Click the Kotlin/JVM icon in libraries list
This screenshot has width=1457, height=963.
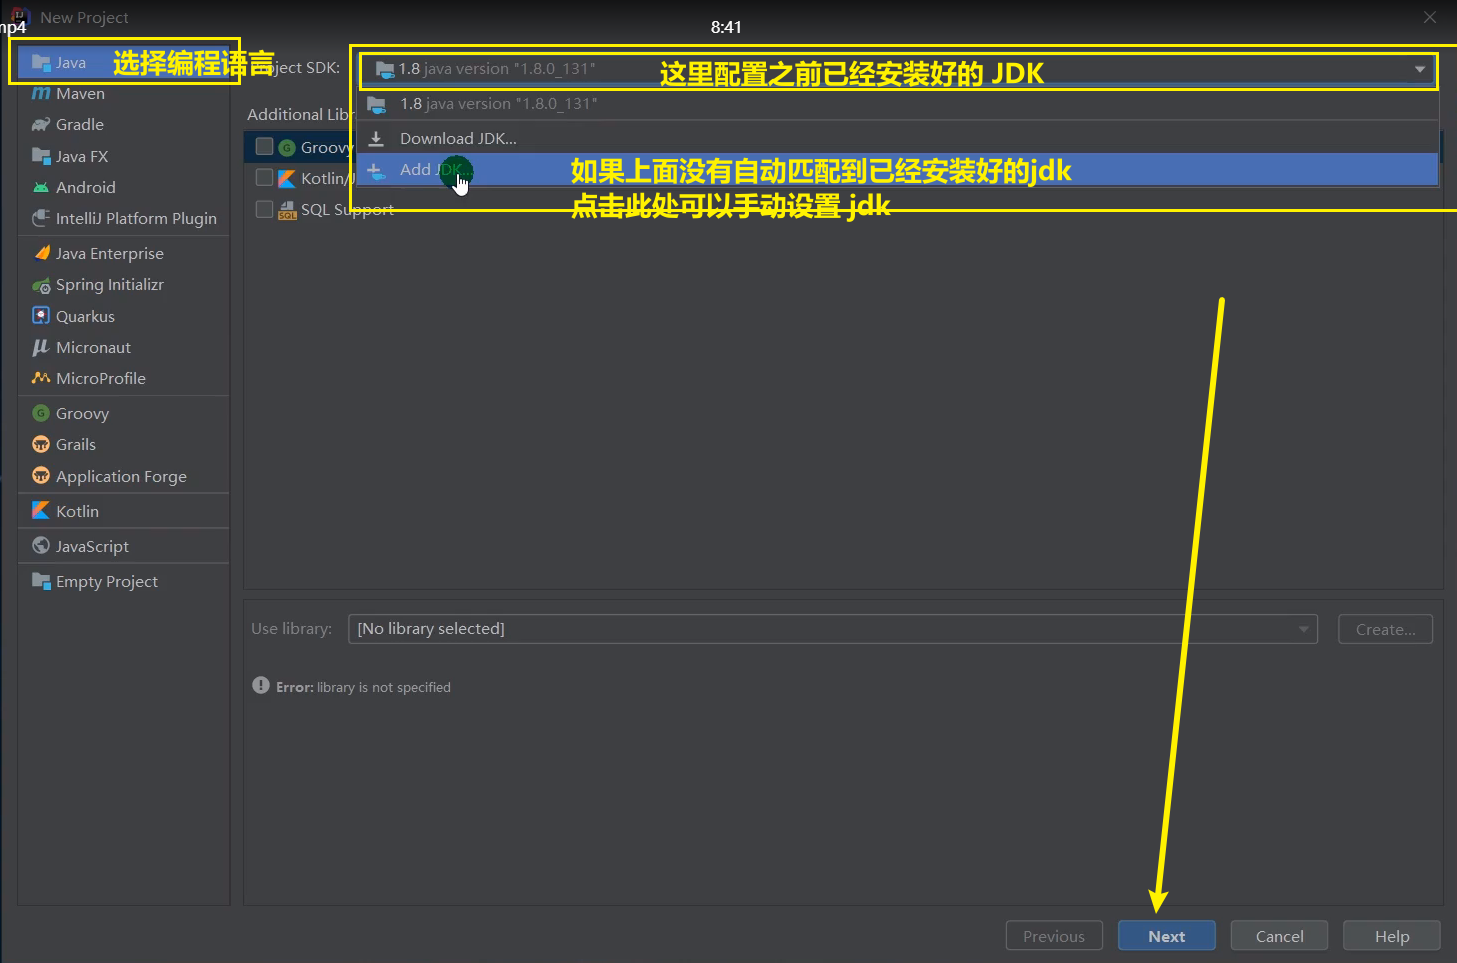287,179
